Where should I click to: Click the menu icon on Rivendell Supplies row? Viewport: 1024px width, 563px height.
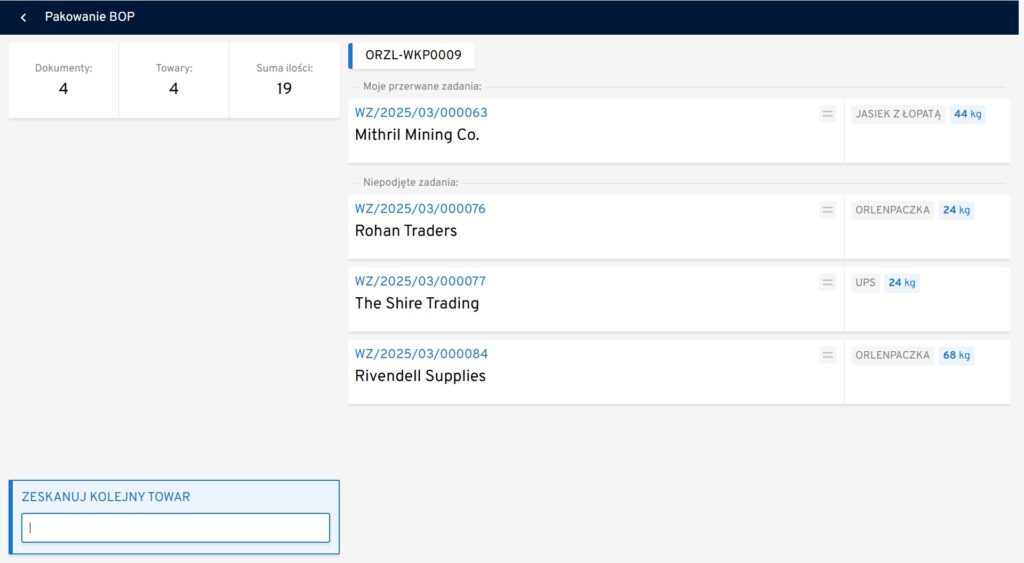click(827, 355)
